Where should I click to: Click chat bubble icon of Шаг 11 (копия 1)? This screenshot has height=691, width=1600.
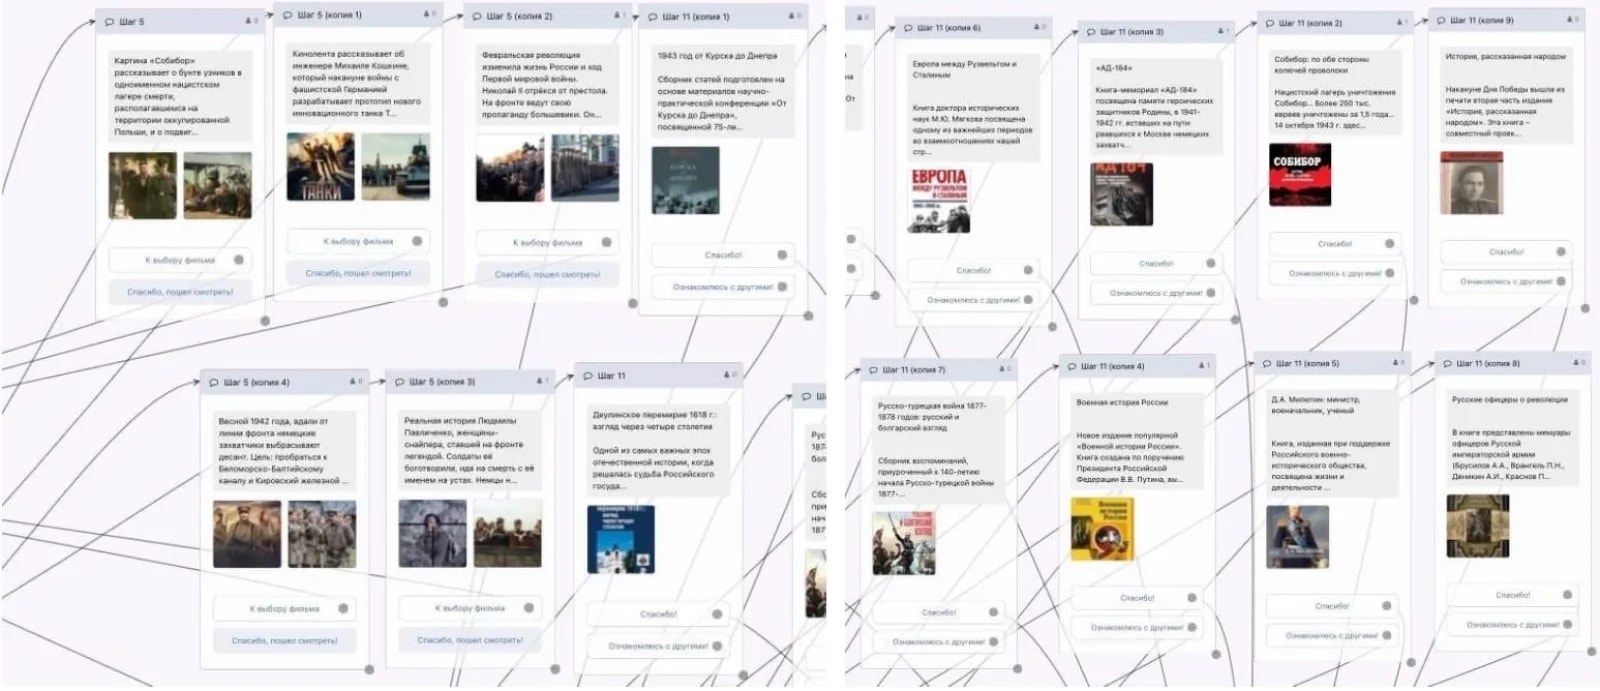click(653, 17)
